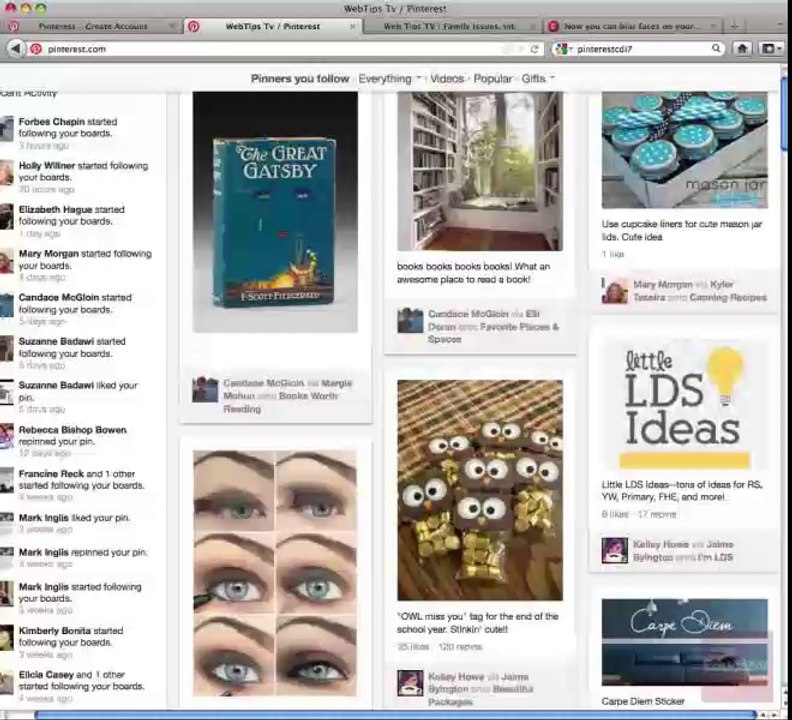Click the 120 repins count on owl pin

[461, 647]
